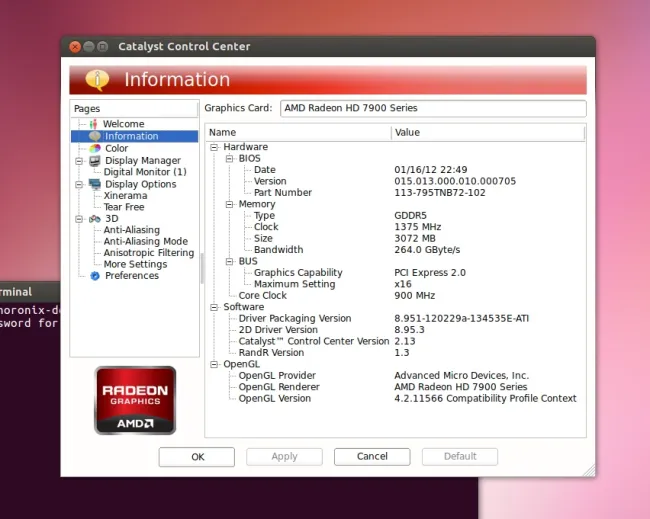The image size is (650, 519).
Task: Open the Display Manager page
Action: tap(143, 160)
